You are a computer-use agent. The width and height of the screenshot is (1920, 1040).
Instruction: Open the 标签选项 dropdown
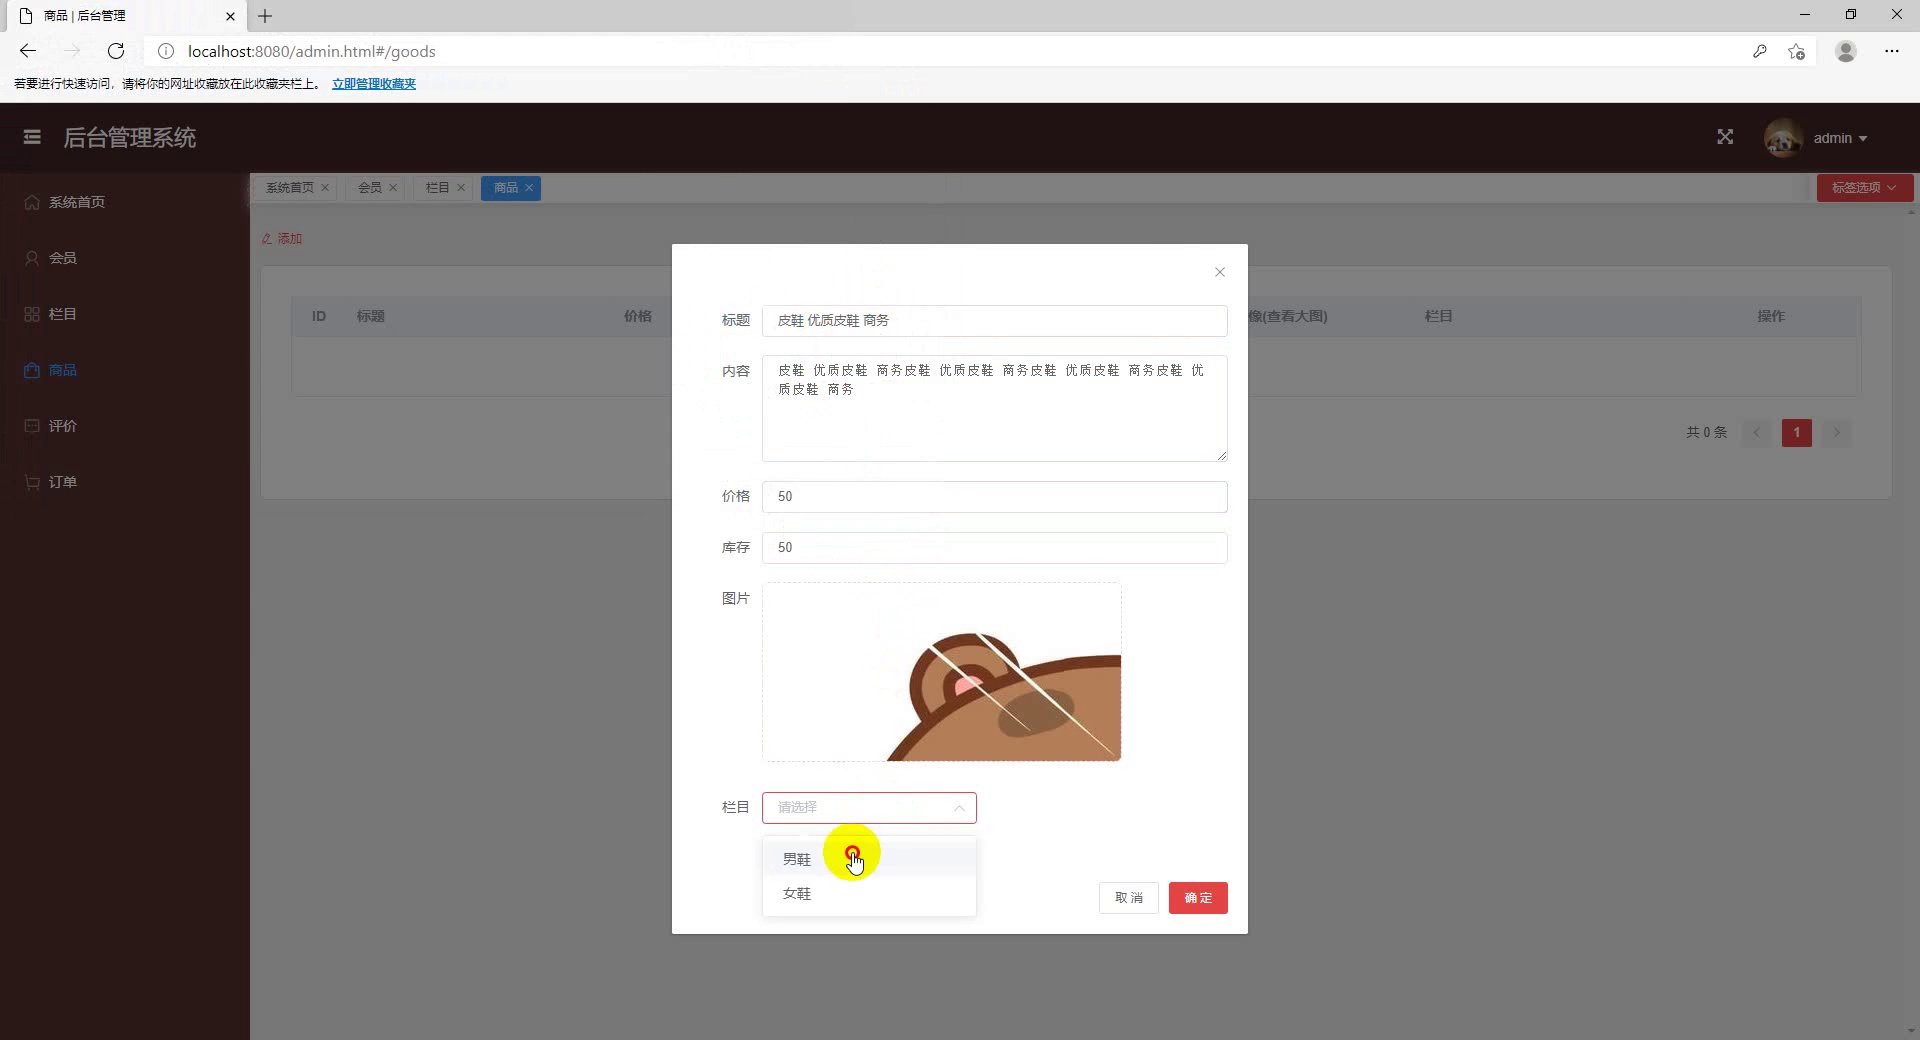click(x=1863, y=187)
